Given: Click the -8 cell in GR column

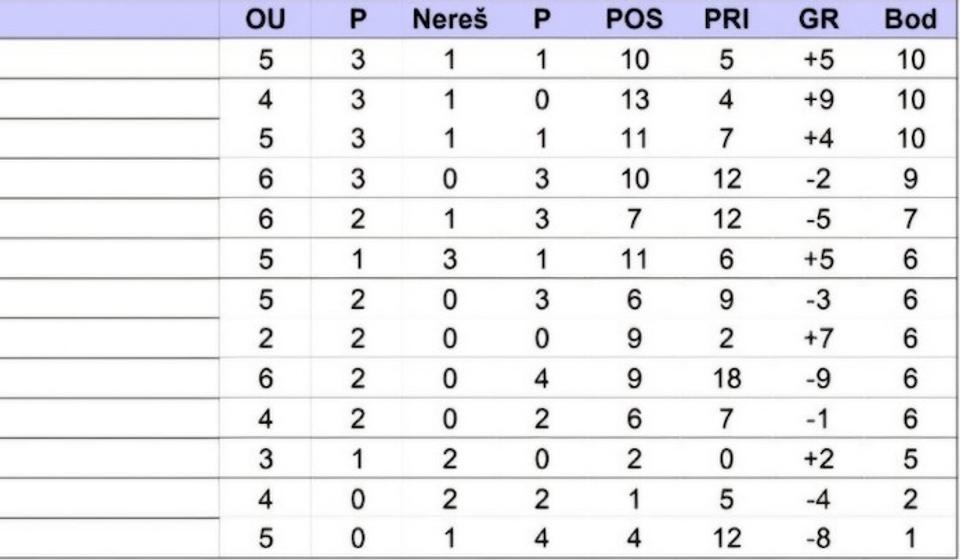Looking at the screenshot, I should click(819, 539).
